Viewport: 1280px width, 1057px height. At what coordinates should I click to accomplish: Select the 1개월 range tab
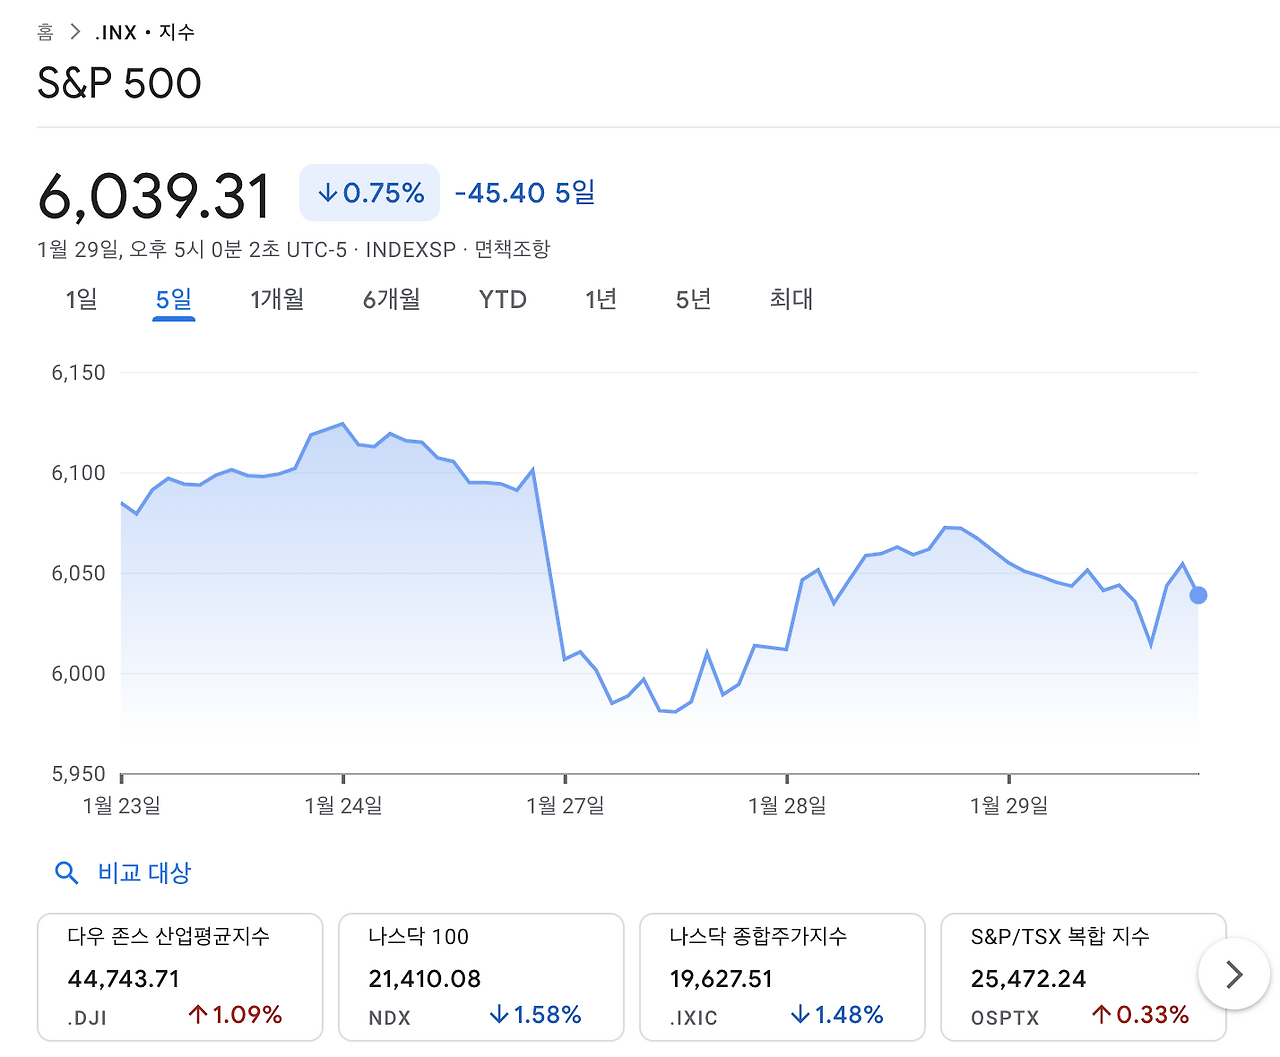click(x=277, y=299)
